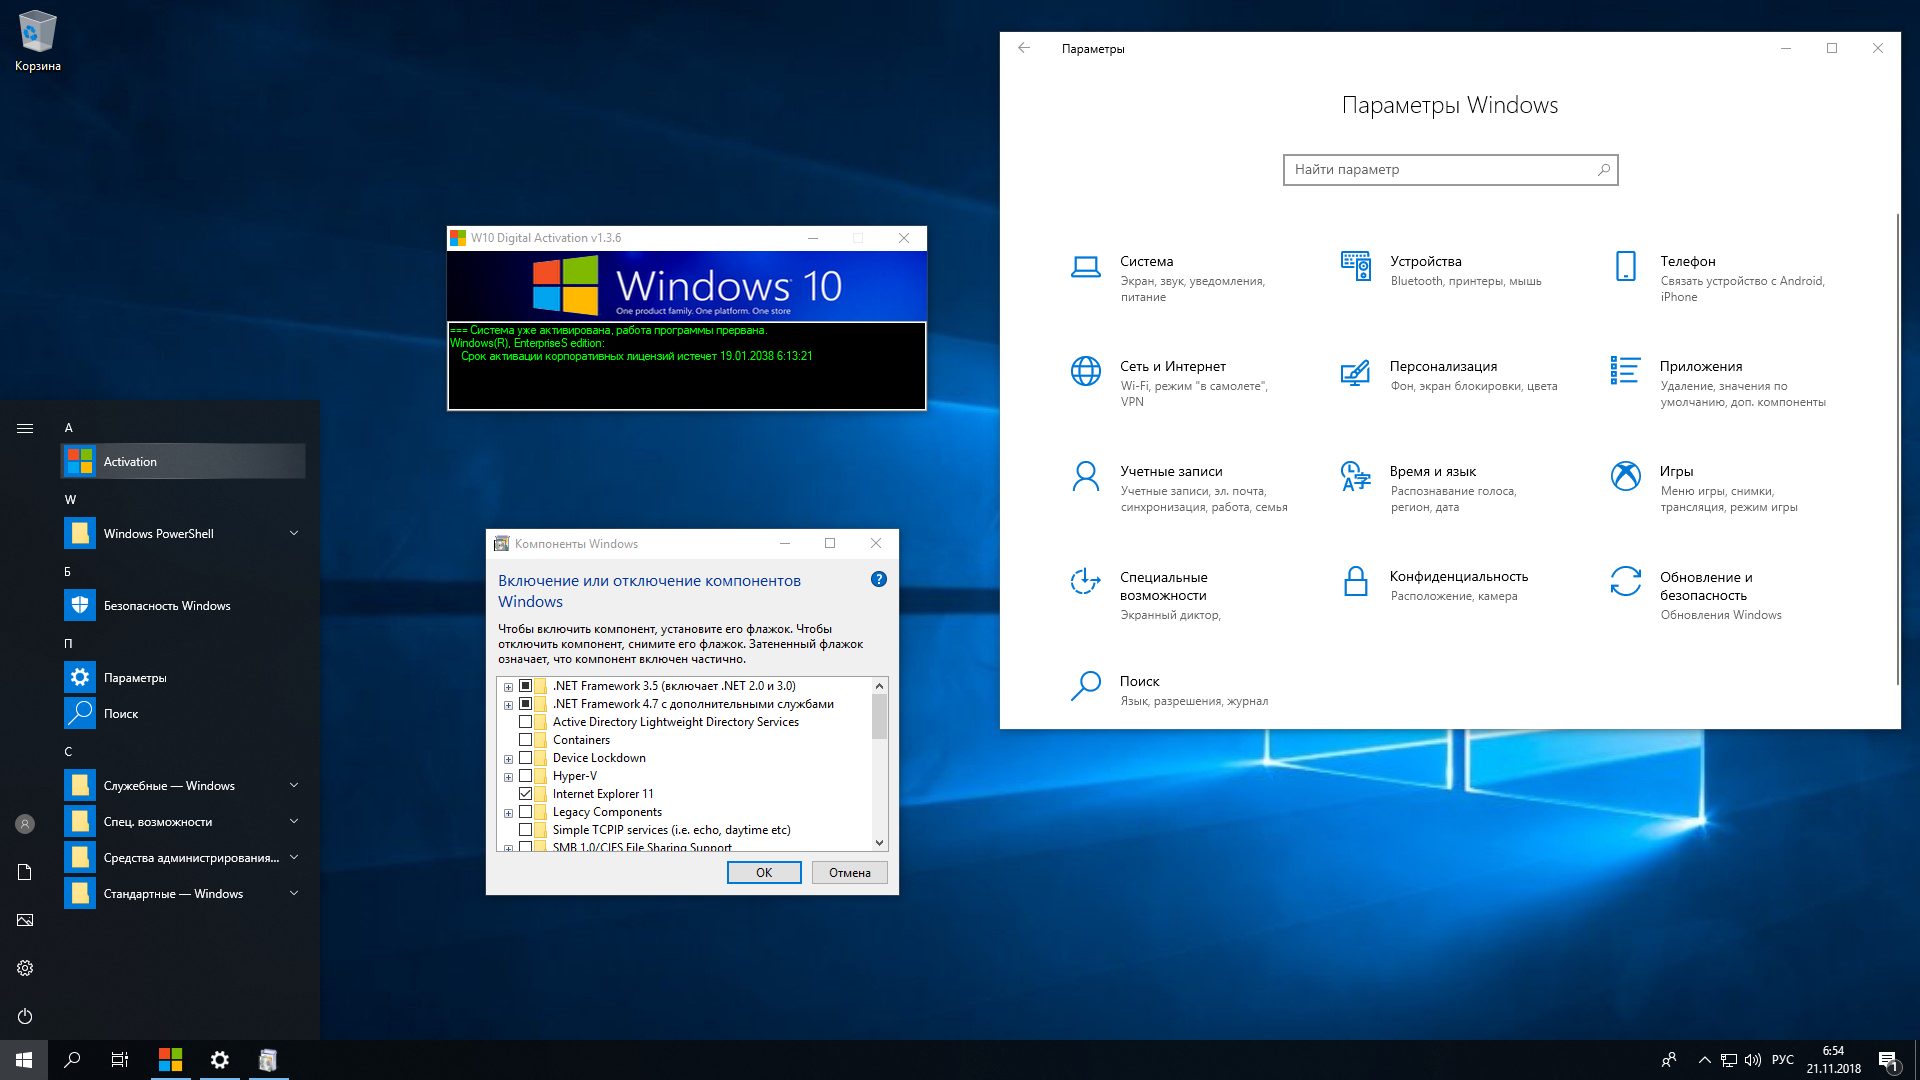1920x1080 pixels.
Task: Click the Start menu hamburger expand icon
Action: pyautogui.click(x=25, y=428)
